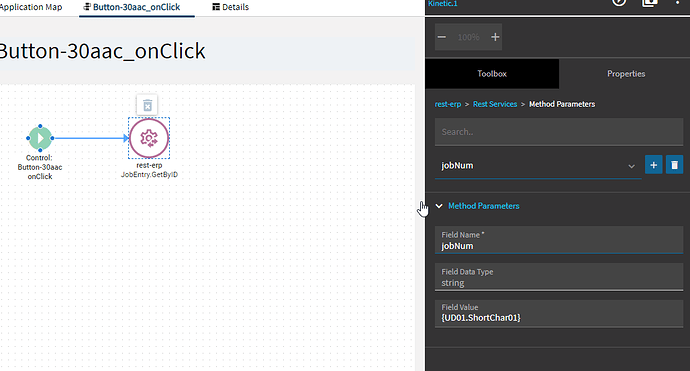
Task: Open the jobNum parameter dropdown
Action: click(x=538, y=166)
